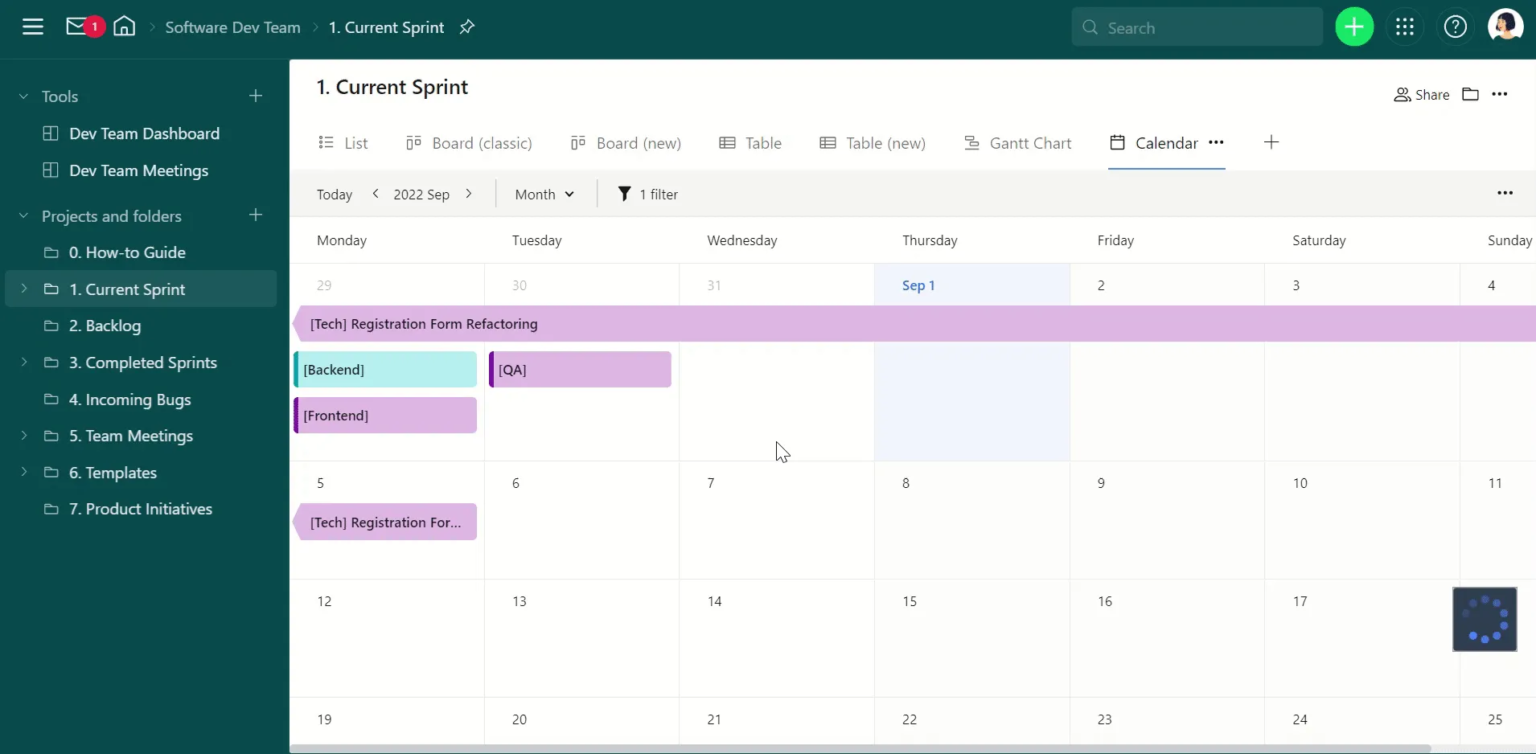Click the Today button

pyautogui.click(x=334, y=194)
